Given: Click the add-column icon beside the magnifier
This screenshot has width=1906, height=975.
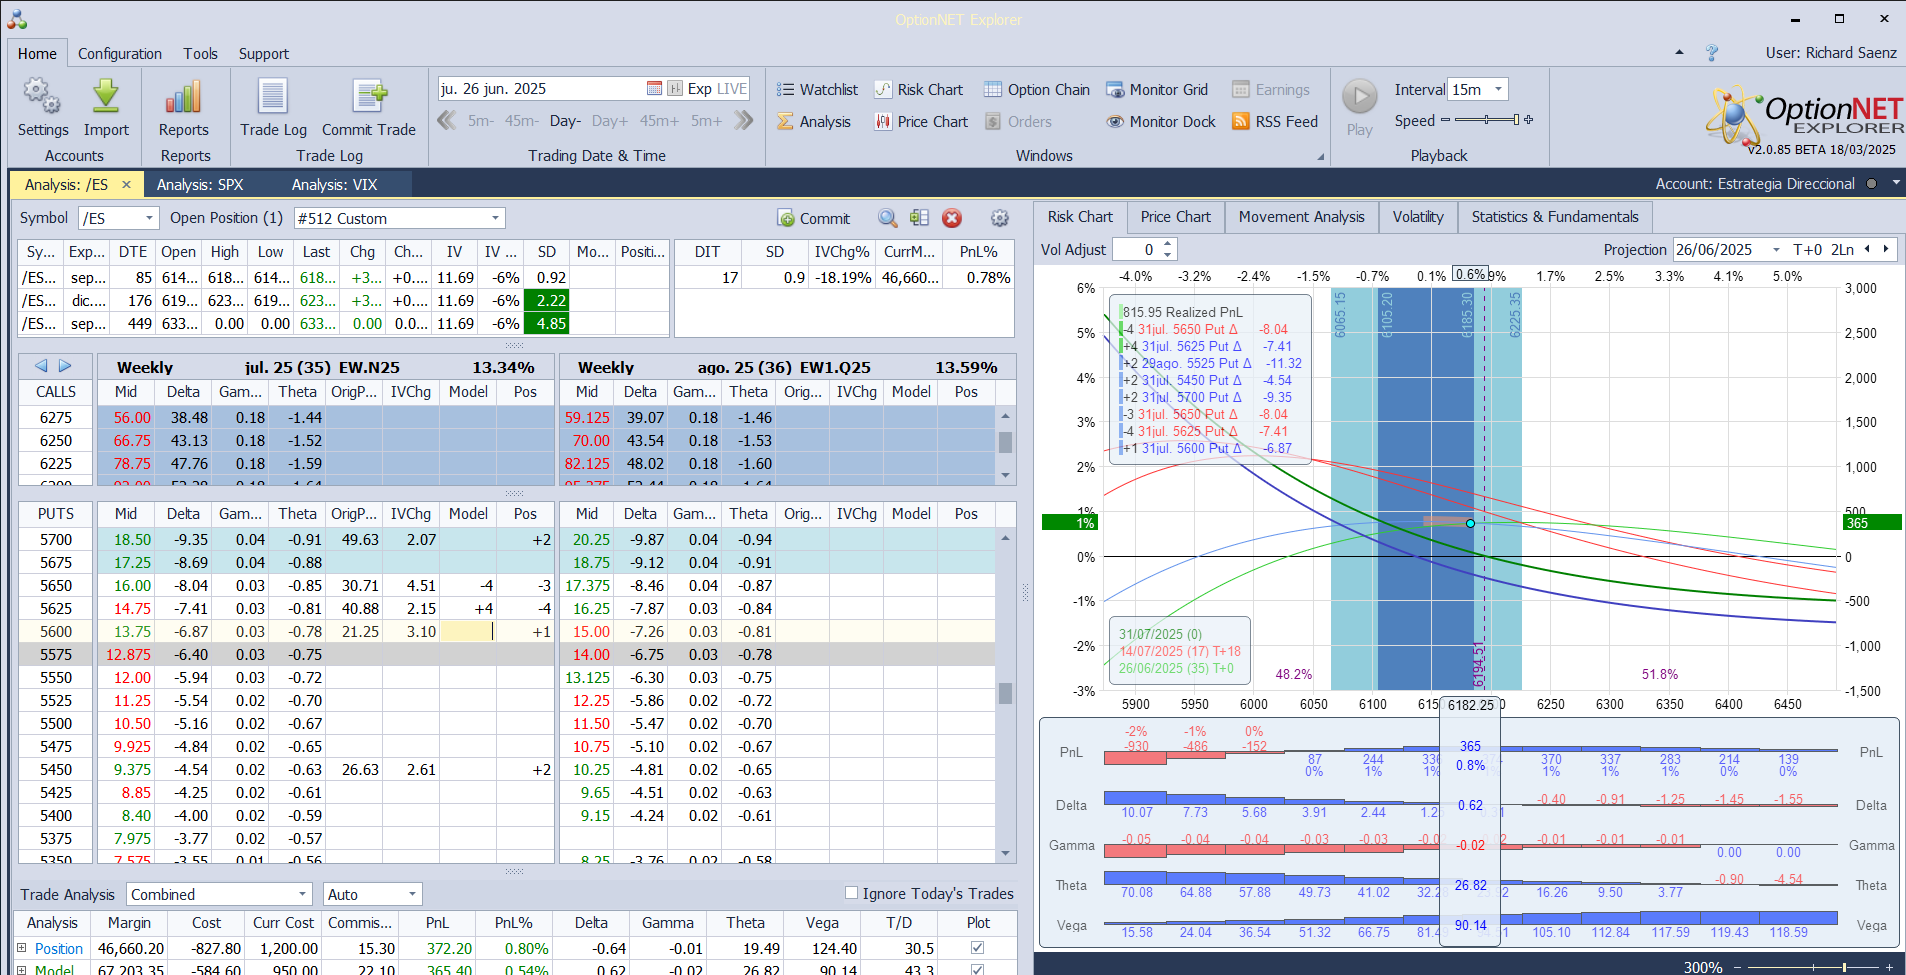Looking at the screenshot, I should [x=919, y=218].
